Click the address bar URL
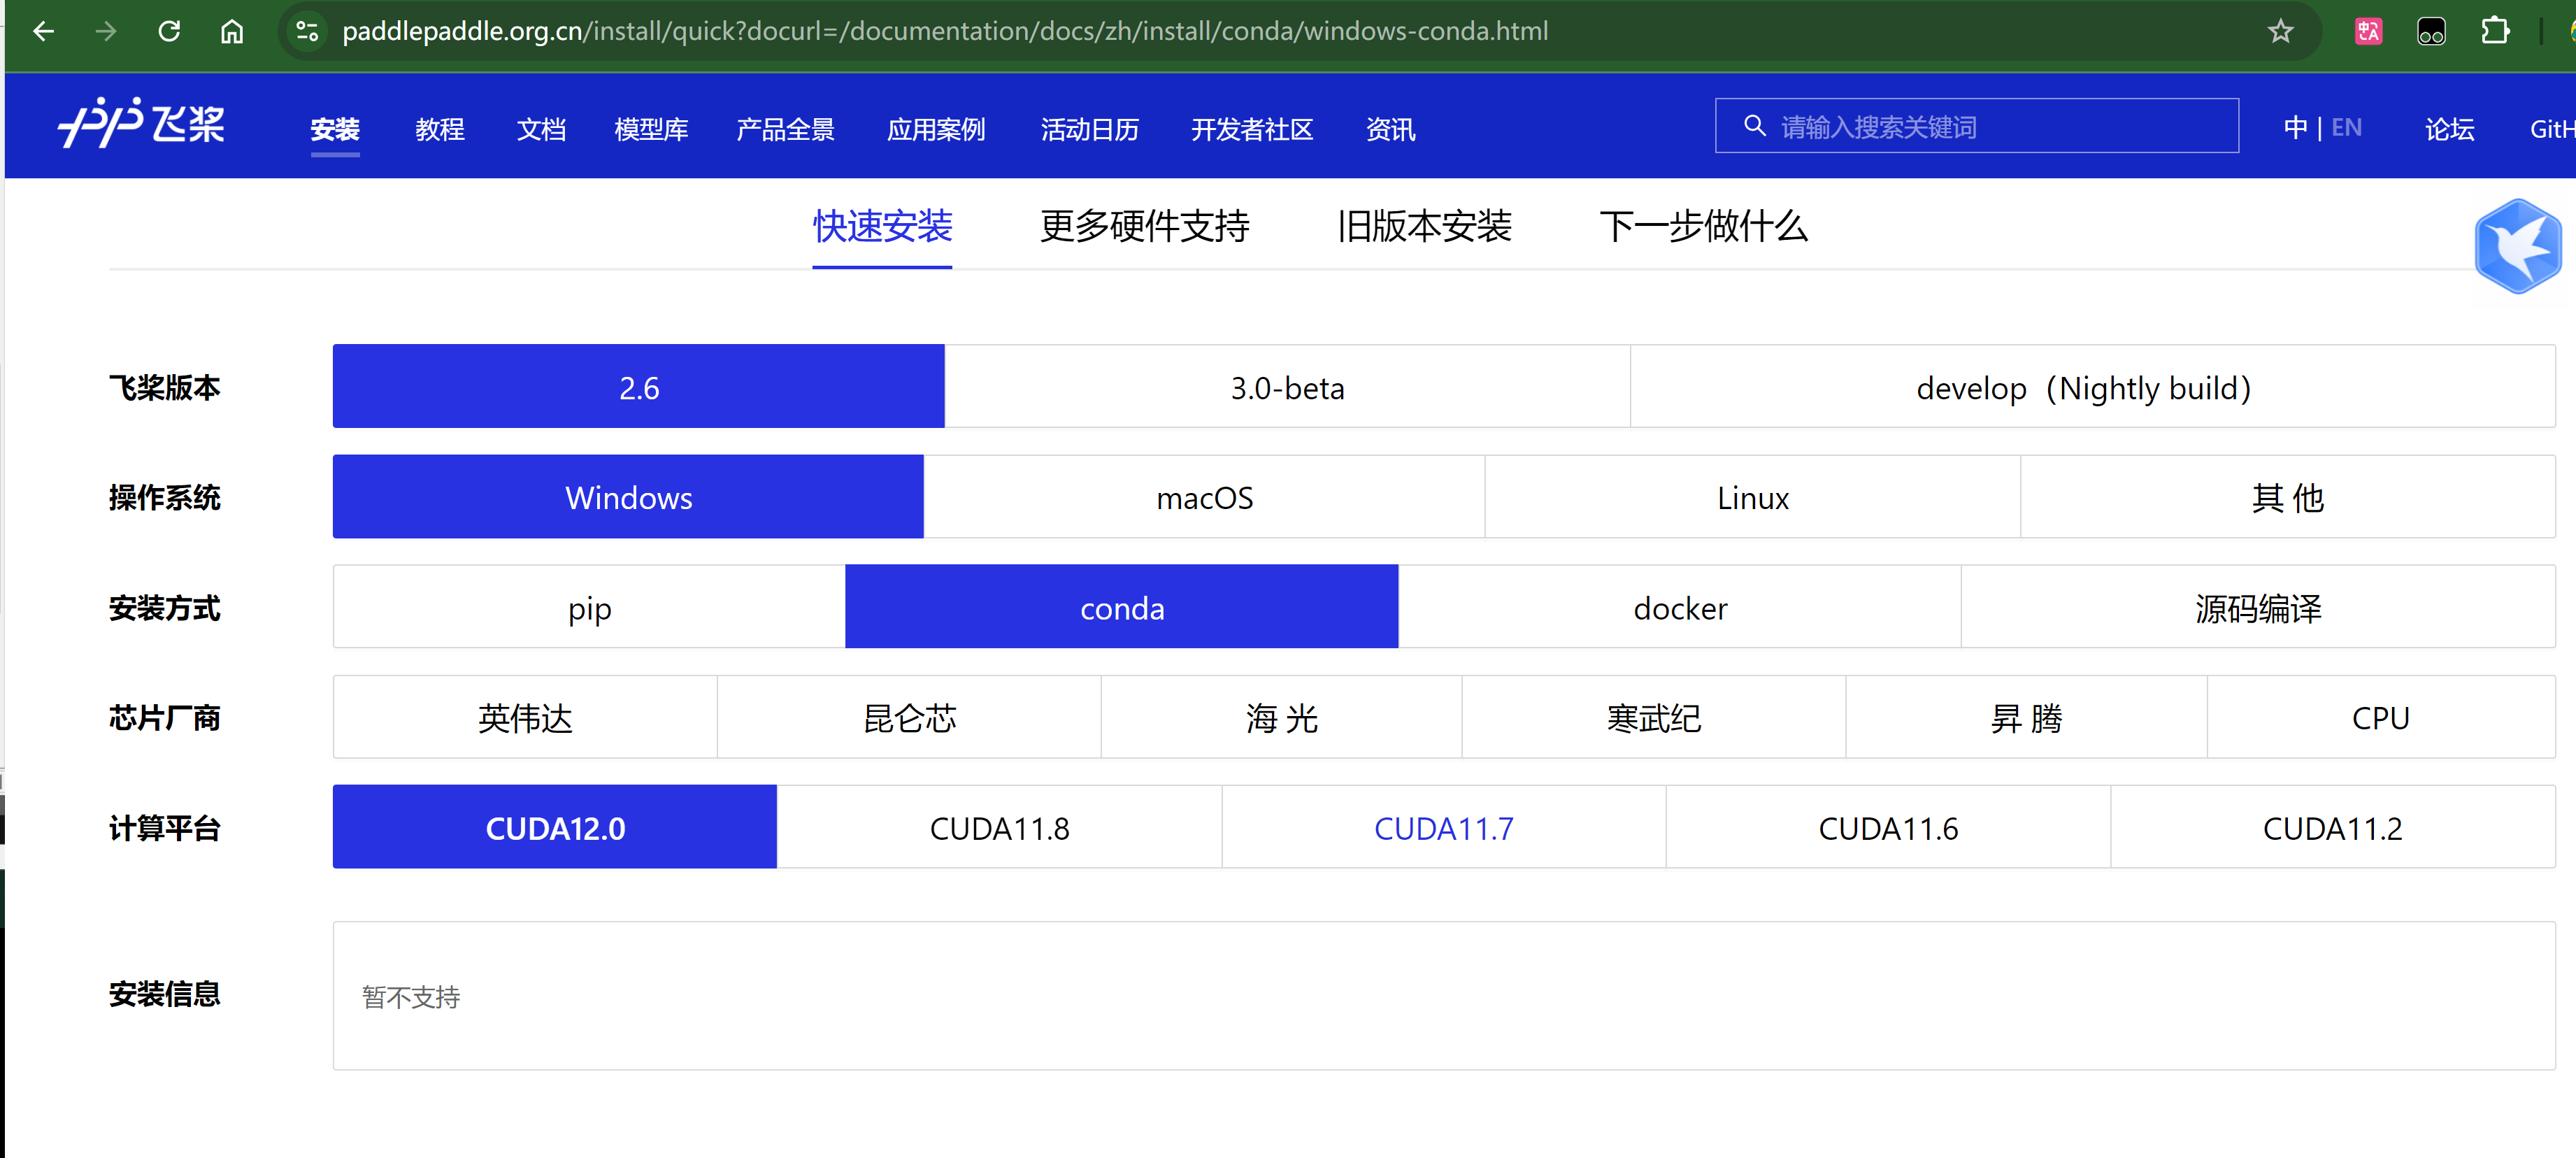 (945, 31)
